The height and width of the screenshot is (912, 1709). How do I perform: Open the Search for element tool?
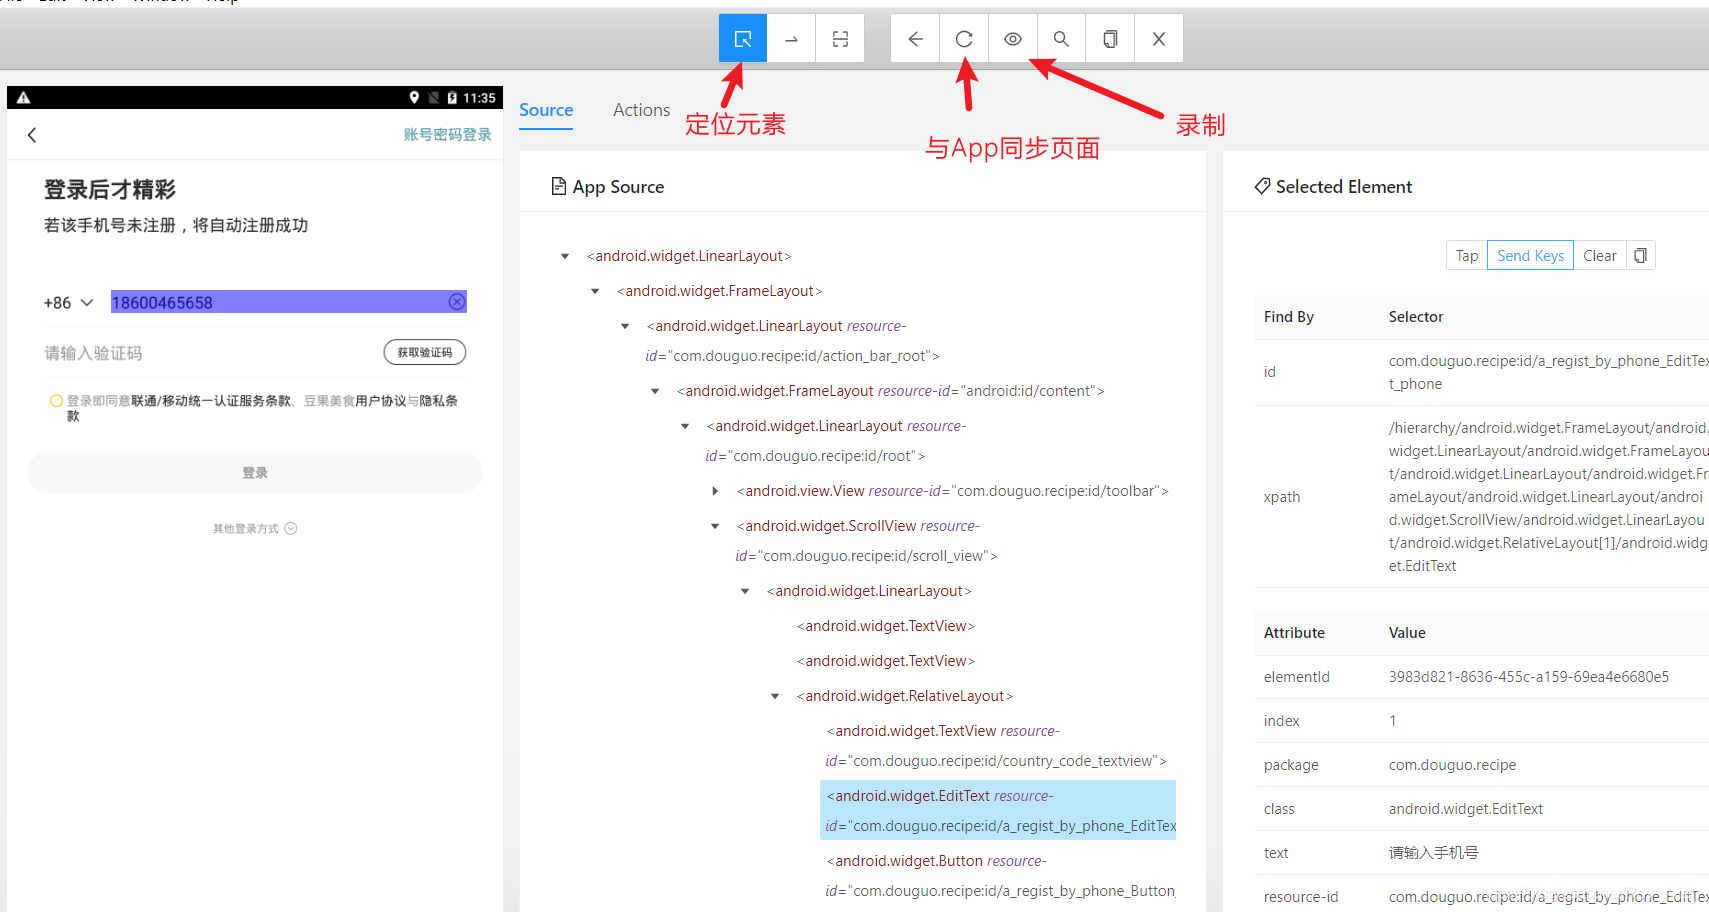pyautogui.click(x=1061, y=39)
